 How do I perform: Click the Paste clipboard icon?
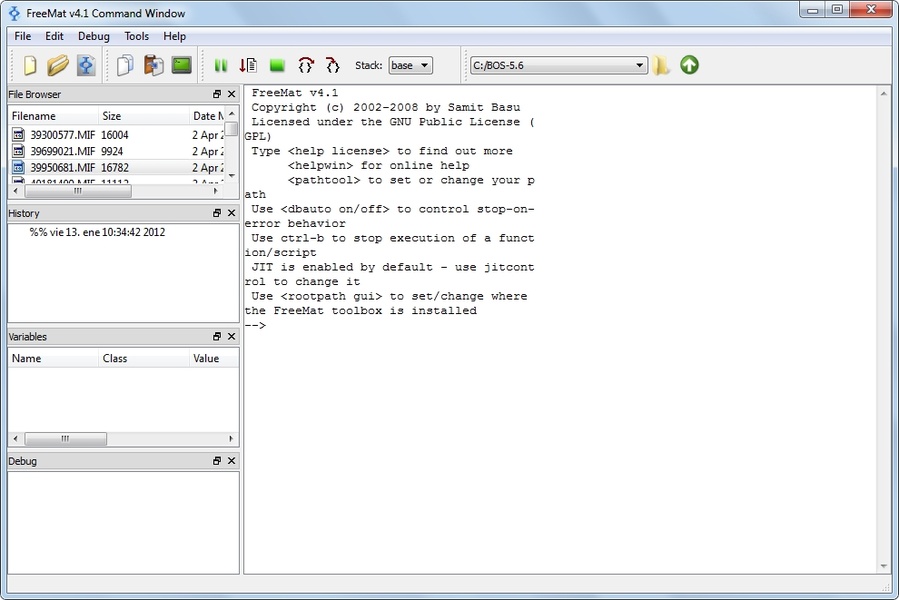tap(154, 65)
